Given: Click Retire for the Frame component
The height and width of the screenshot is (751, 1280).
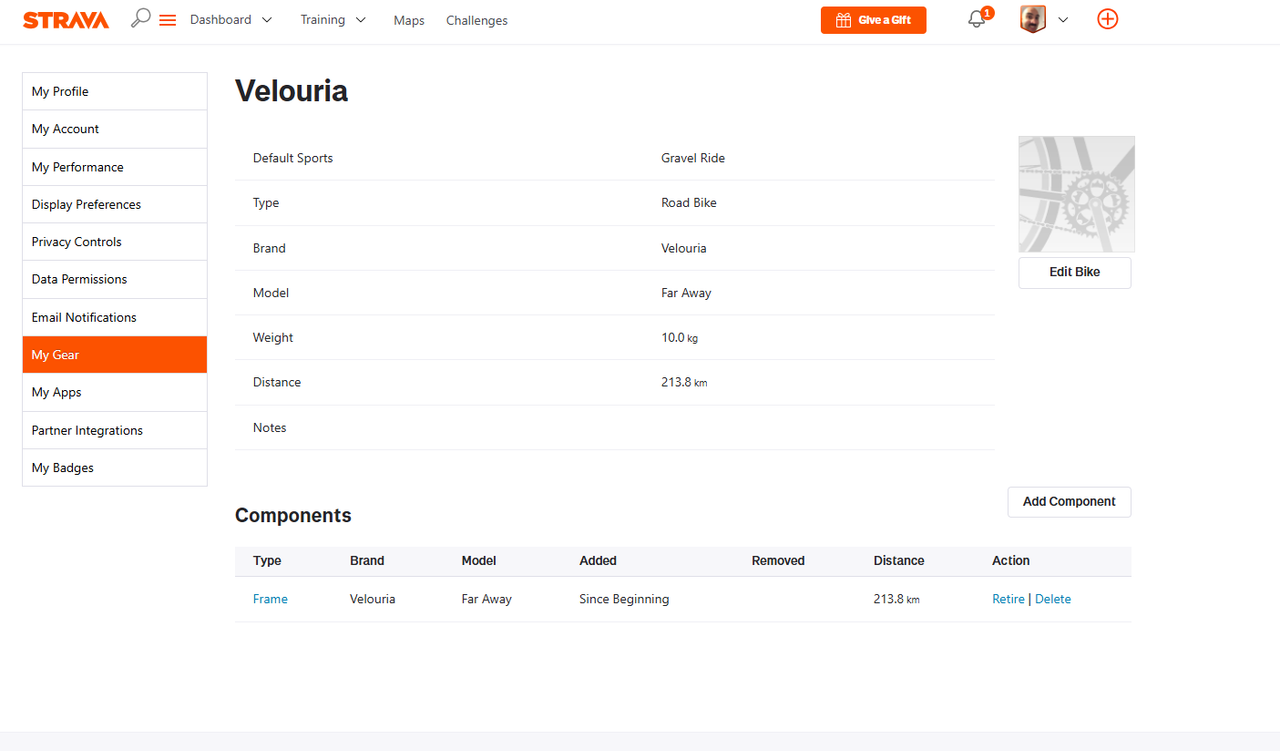Looking at the screenshot, I should pyautogui.click(x=1008, y=599).
